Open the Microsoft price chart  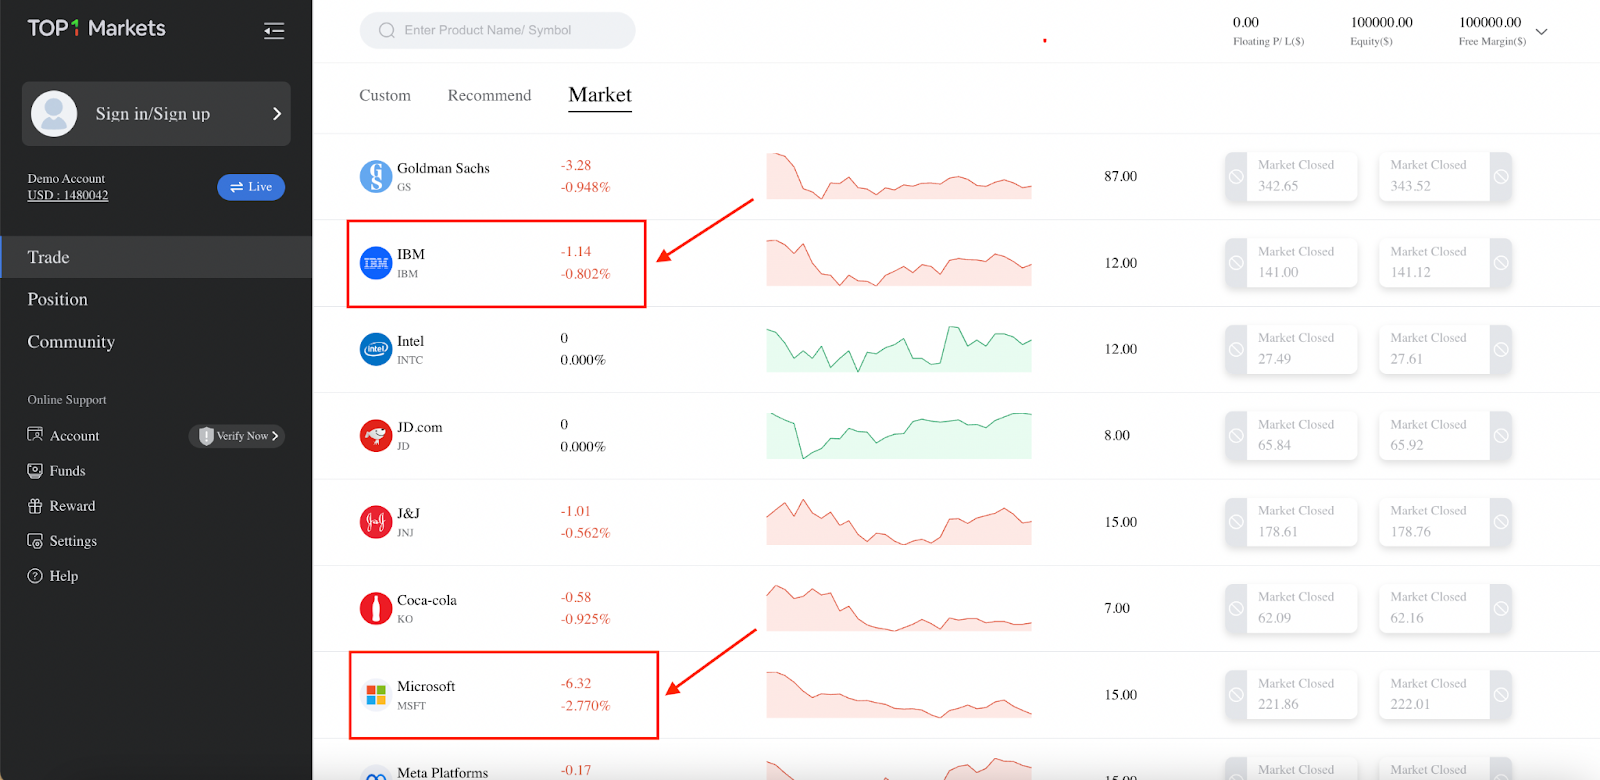coord(899,694)
